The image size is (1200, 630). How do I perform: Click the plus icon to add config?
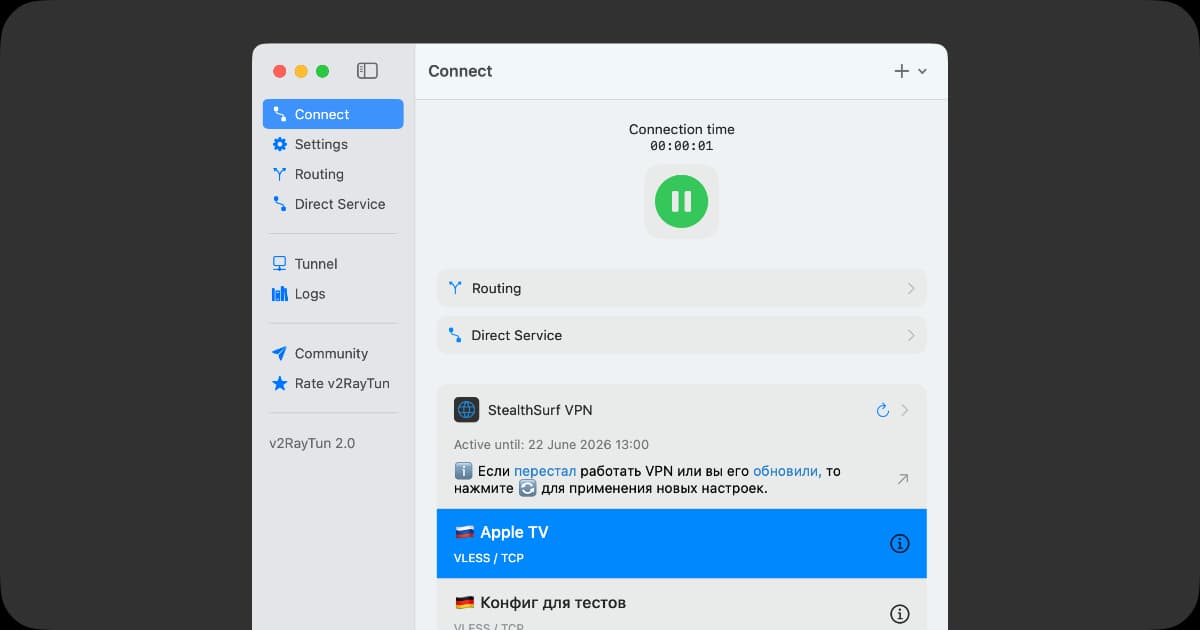[x=901, y=71]
